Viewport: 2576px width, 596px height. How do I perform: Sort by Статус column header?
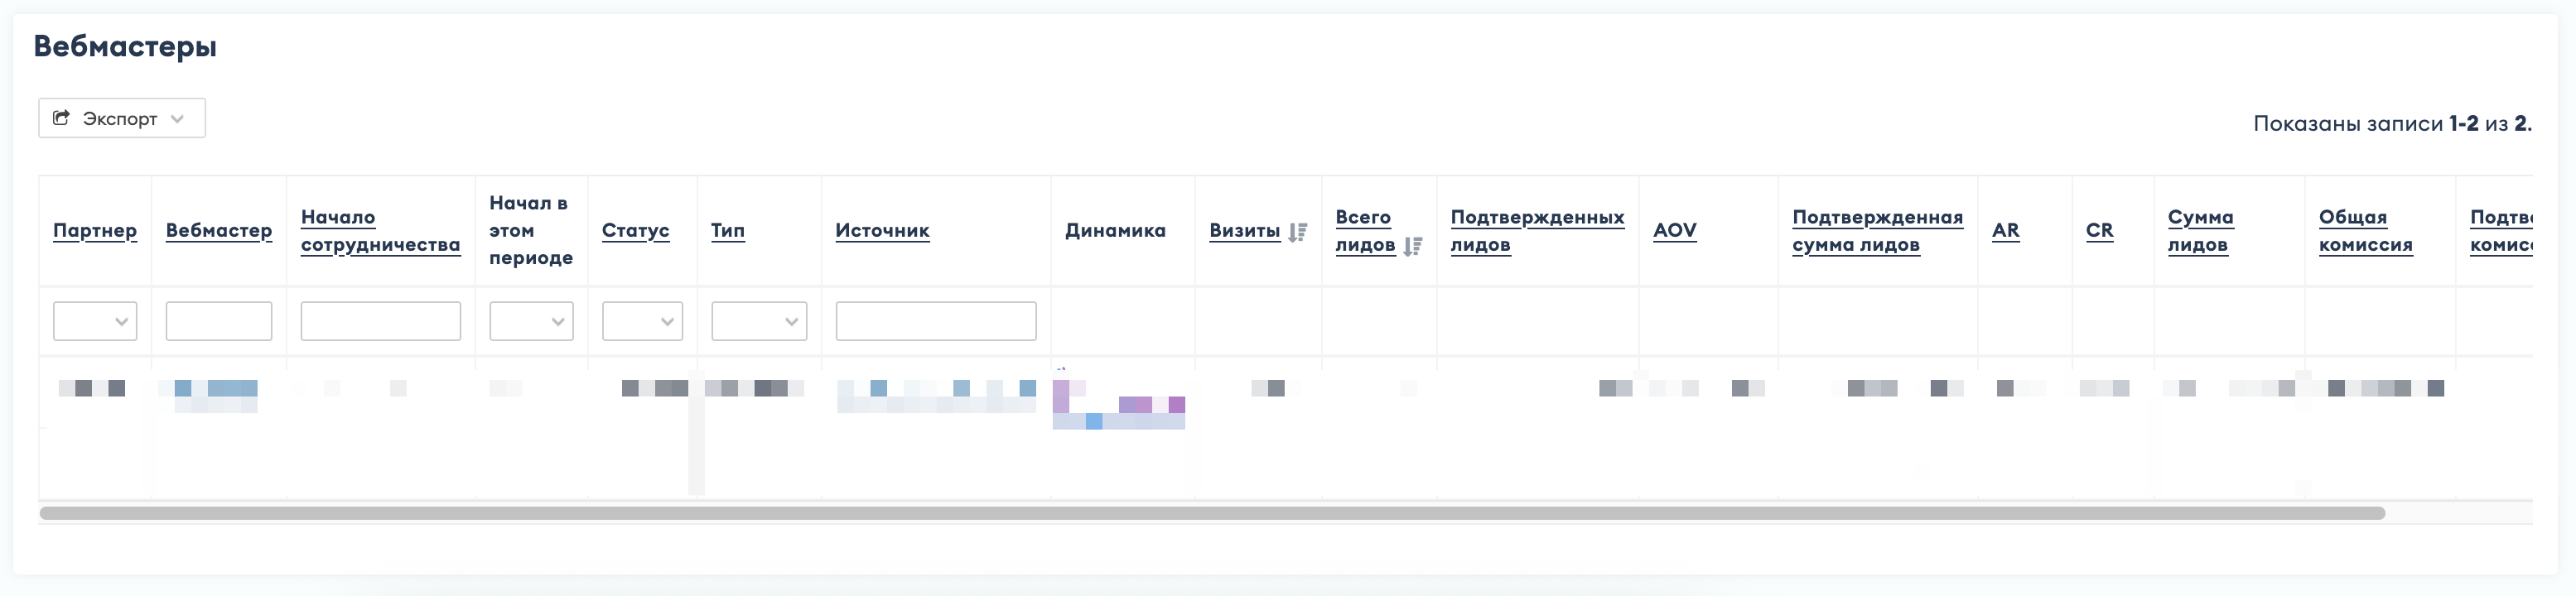635,230
